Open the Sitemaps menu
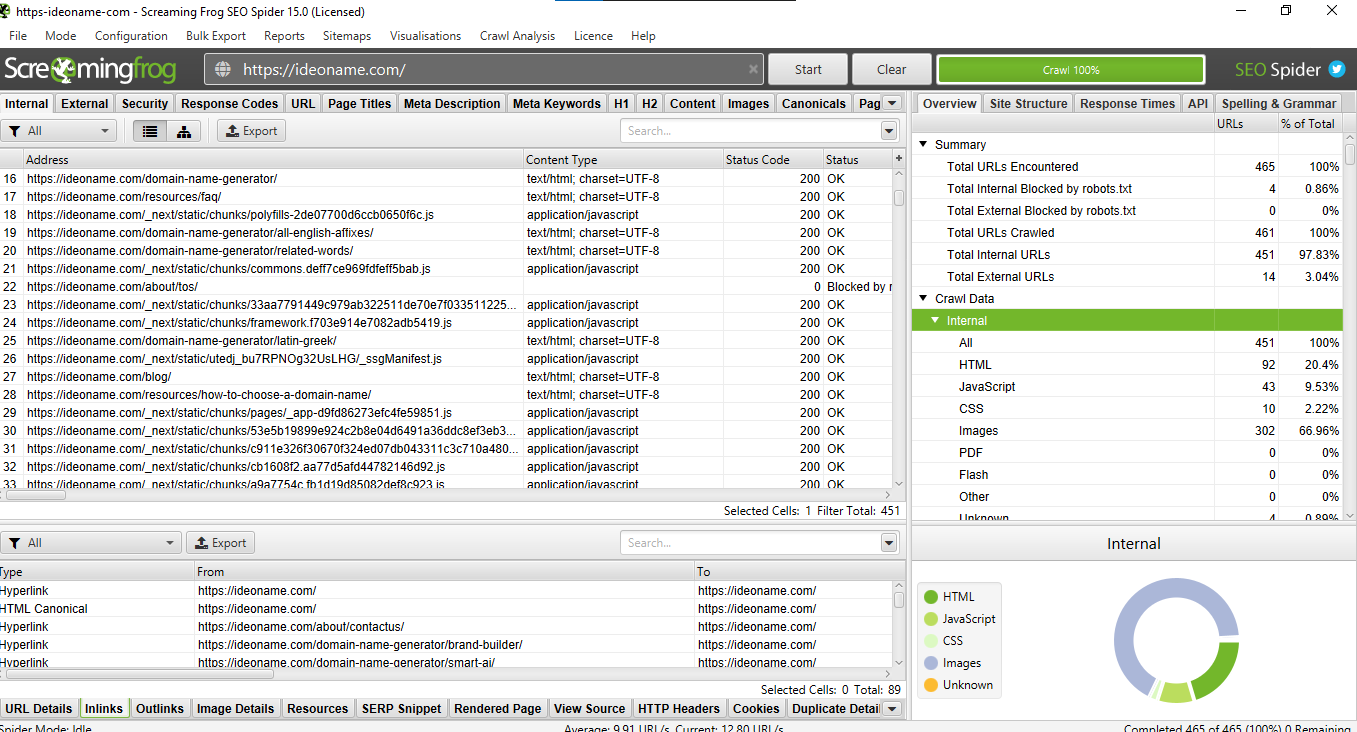1357x732 pixels. coord(347,36)
